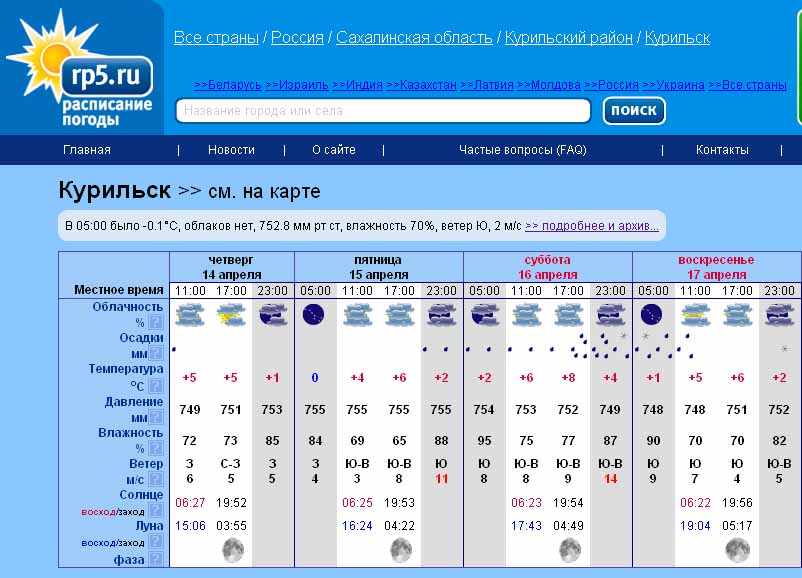Click help icon next to Осадки мм
Image resolution: width=802 pixels, height=578 pixels.
pyautogui.click(x=156, y=354)
